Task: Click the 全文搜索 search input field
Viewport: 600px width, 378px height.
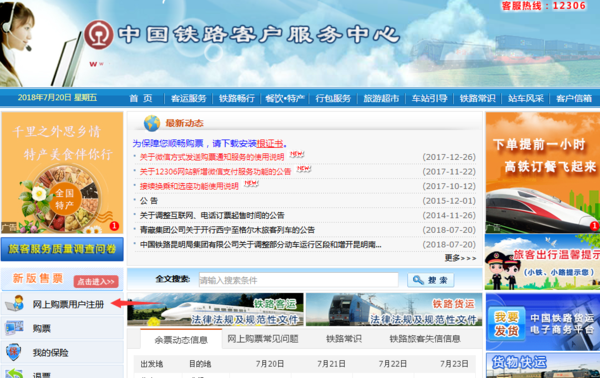Action: click(298, 280)
